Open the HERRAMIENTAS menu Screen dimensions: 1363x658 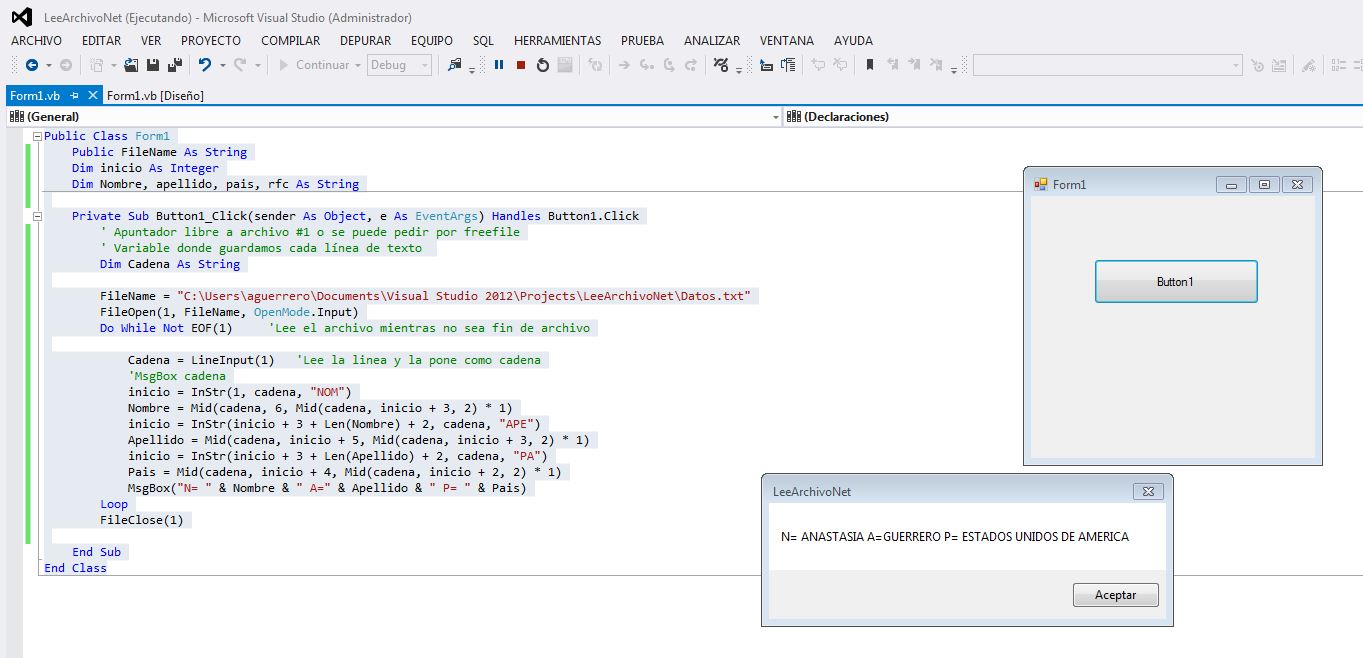558,41
